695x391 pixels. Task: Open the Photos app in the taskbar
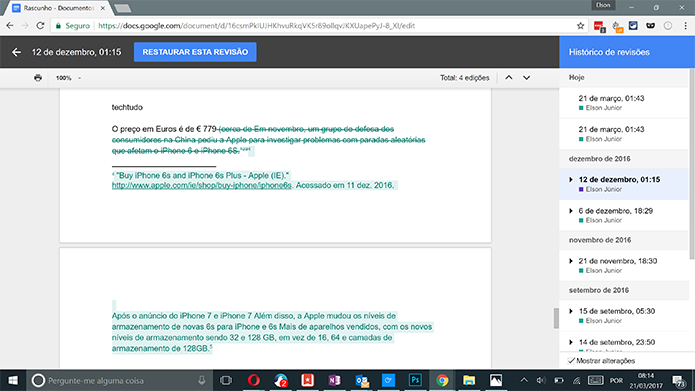[496, 380]
